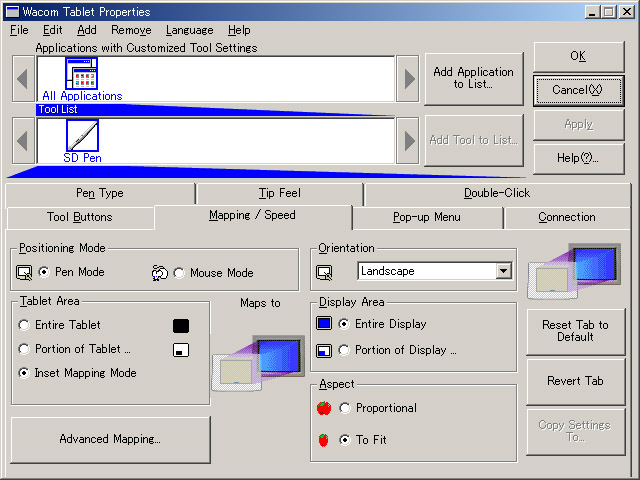Click Tool List left arrow
The width and height of the screenshot is (640, 480).
[x=23, y=141]
